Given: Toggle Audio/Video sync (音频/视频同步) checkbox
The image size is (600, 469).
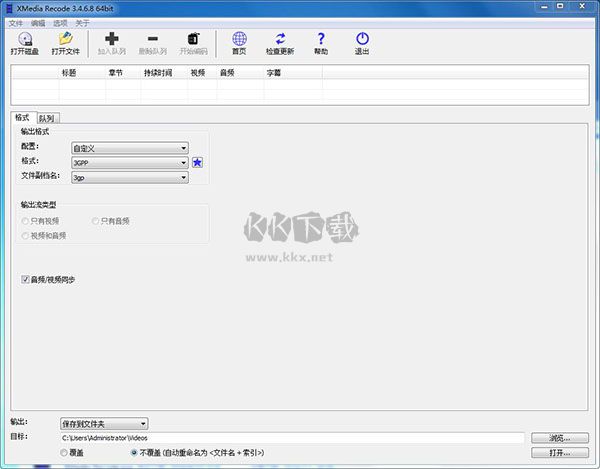Looking at the screenshot, I should click(x=25, y=279).
